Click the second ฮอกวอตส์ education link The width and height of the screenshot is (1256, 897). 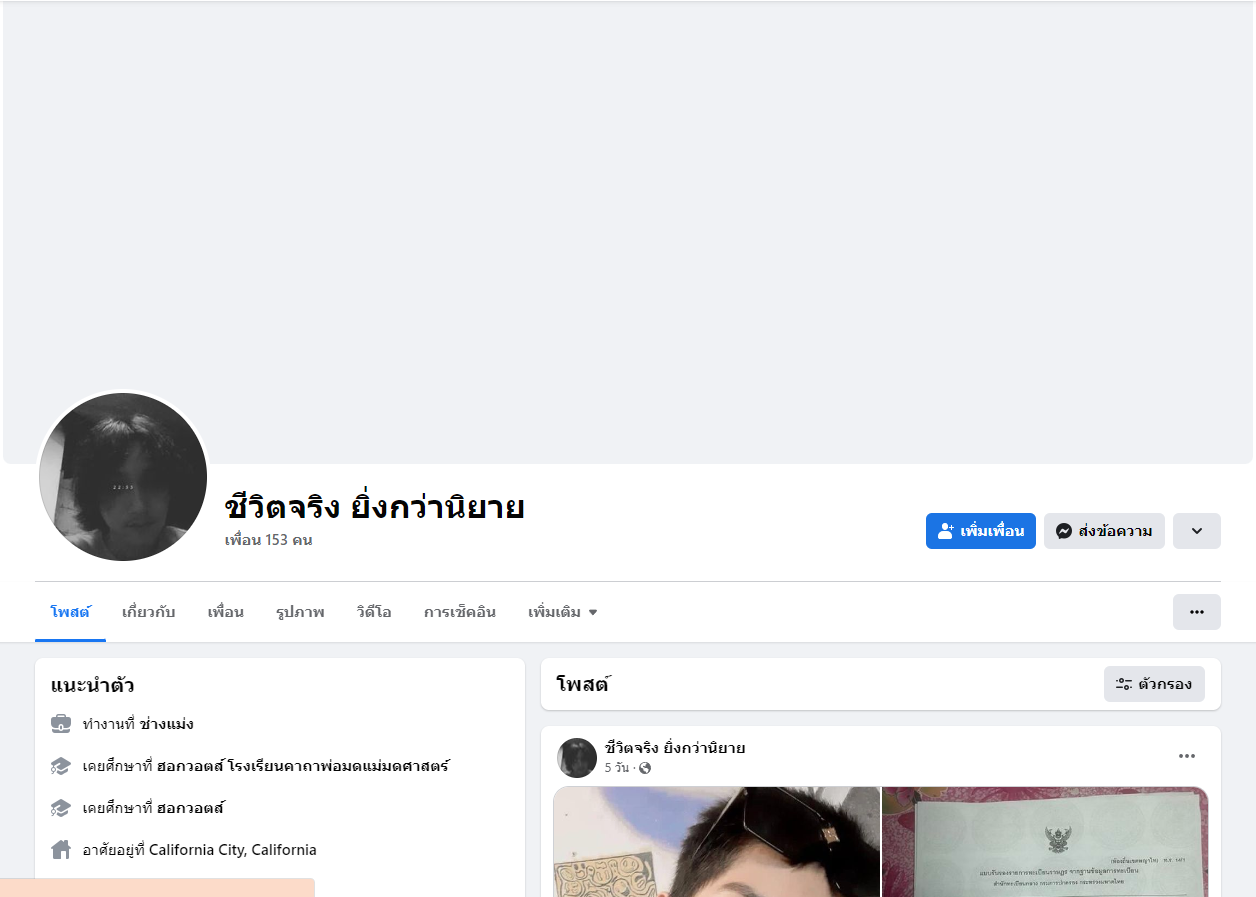pyautogui.click(x=191, y=808)
